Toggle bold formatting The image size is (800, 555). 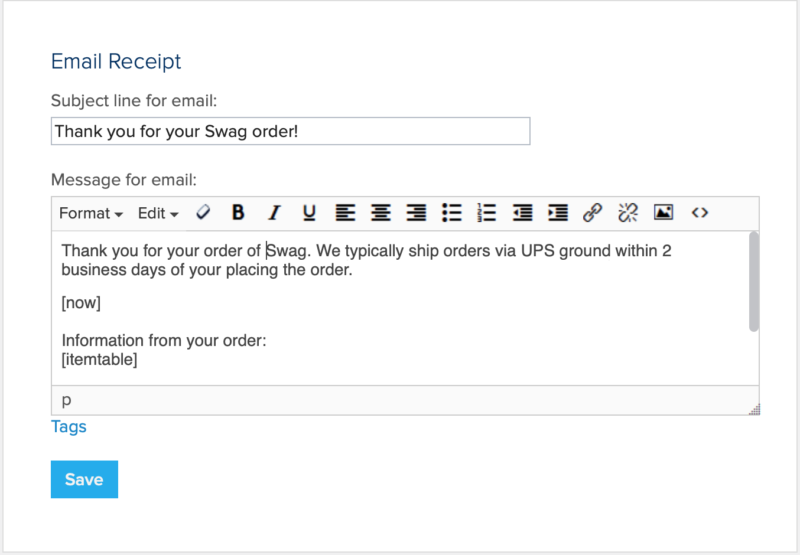238,213
